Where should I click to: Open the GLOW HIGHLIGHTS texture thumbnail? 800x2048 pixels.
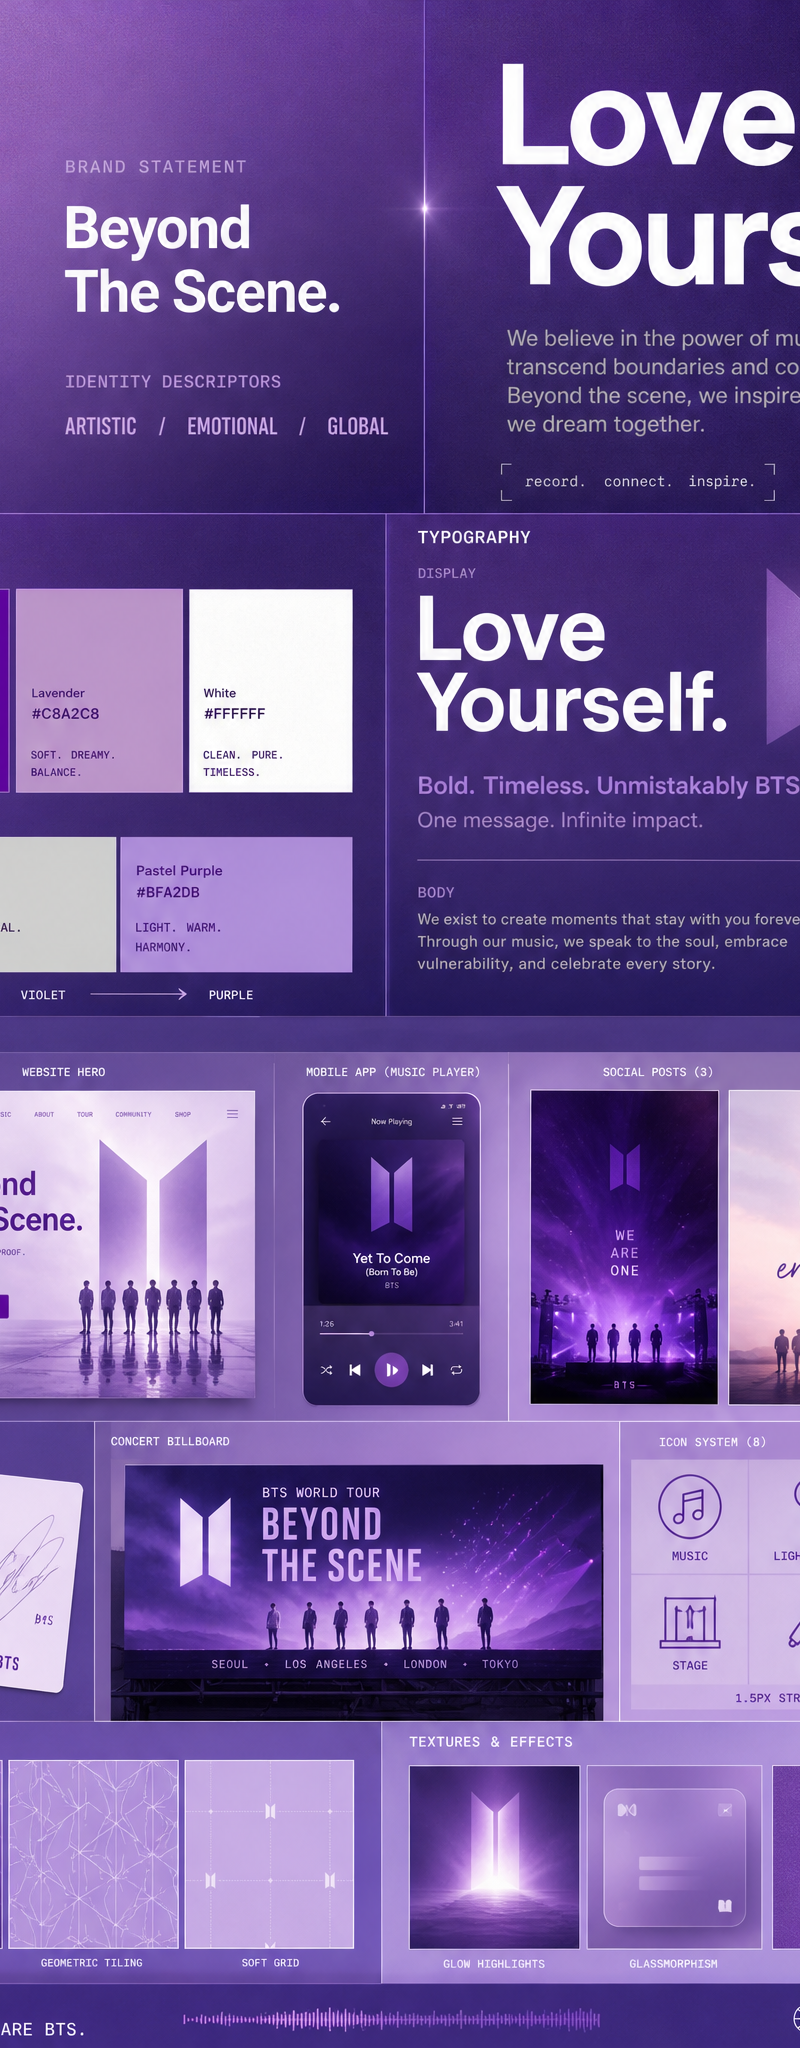point(494,1857)
